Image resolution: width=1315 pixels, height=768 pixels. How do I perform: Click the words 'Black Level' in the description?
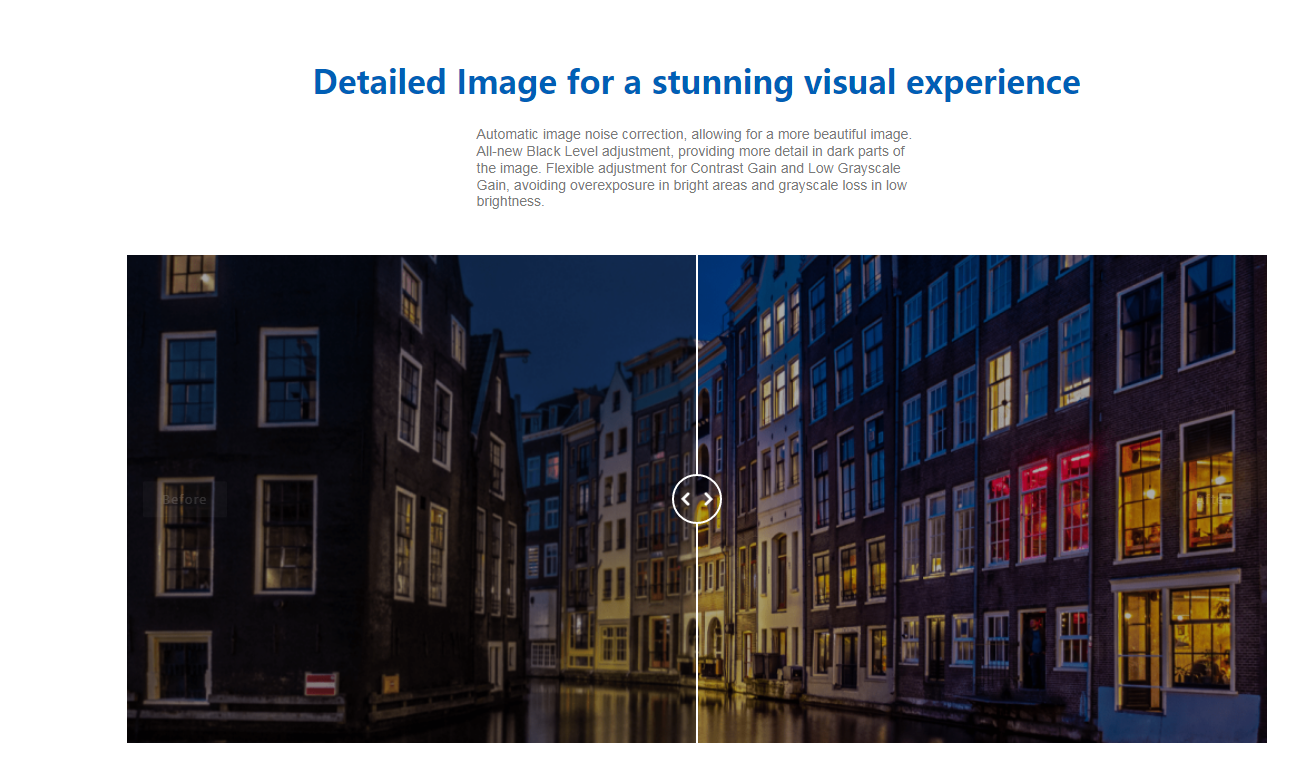(x=568, y=151)
